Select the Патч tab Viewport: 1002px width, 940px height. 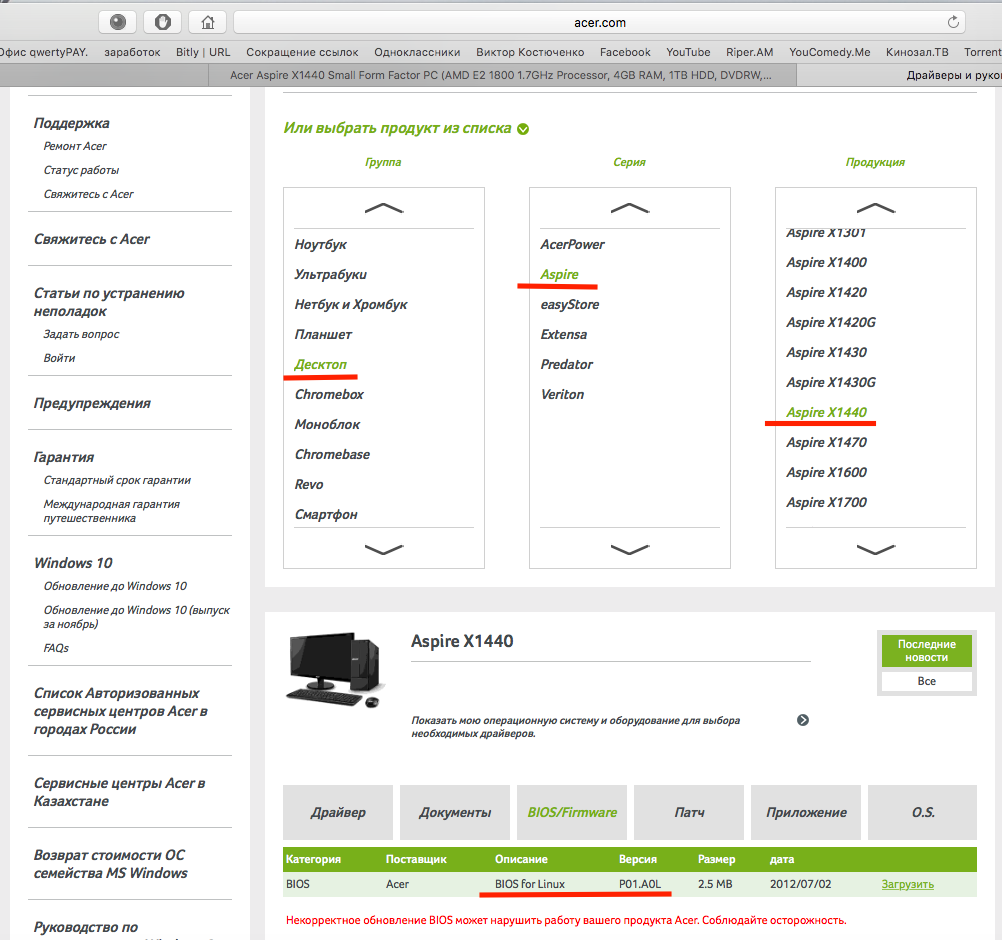click(689, 812)
